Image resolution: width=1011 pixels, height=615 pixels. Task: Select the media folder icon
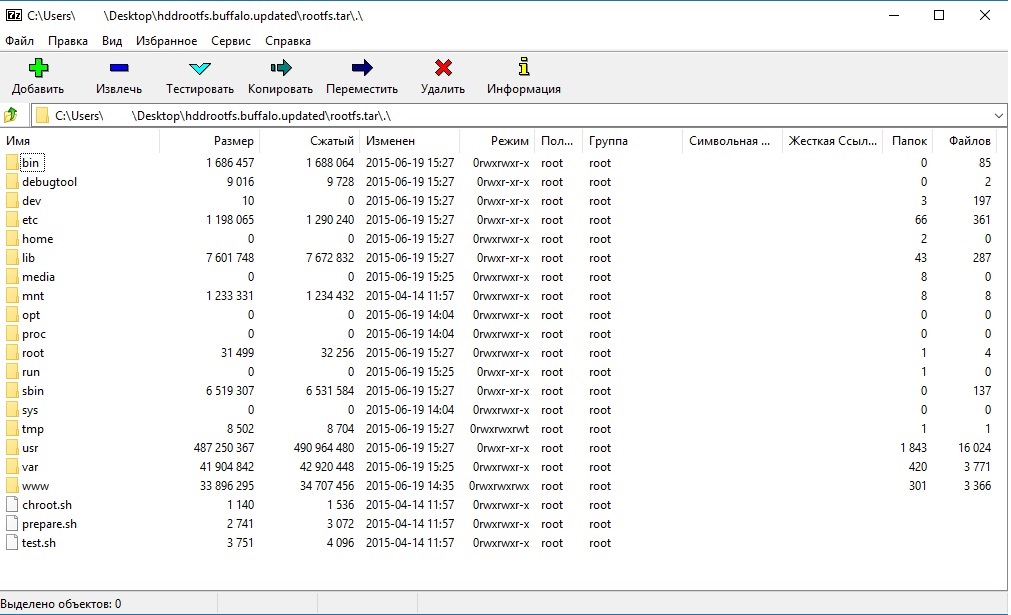12,277
